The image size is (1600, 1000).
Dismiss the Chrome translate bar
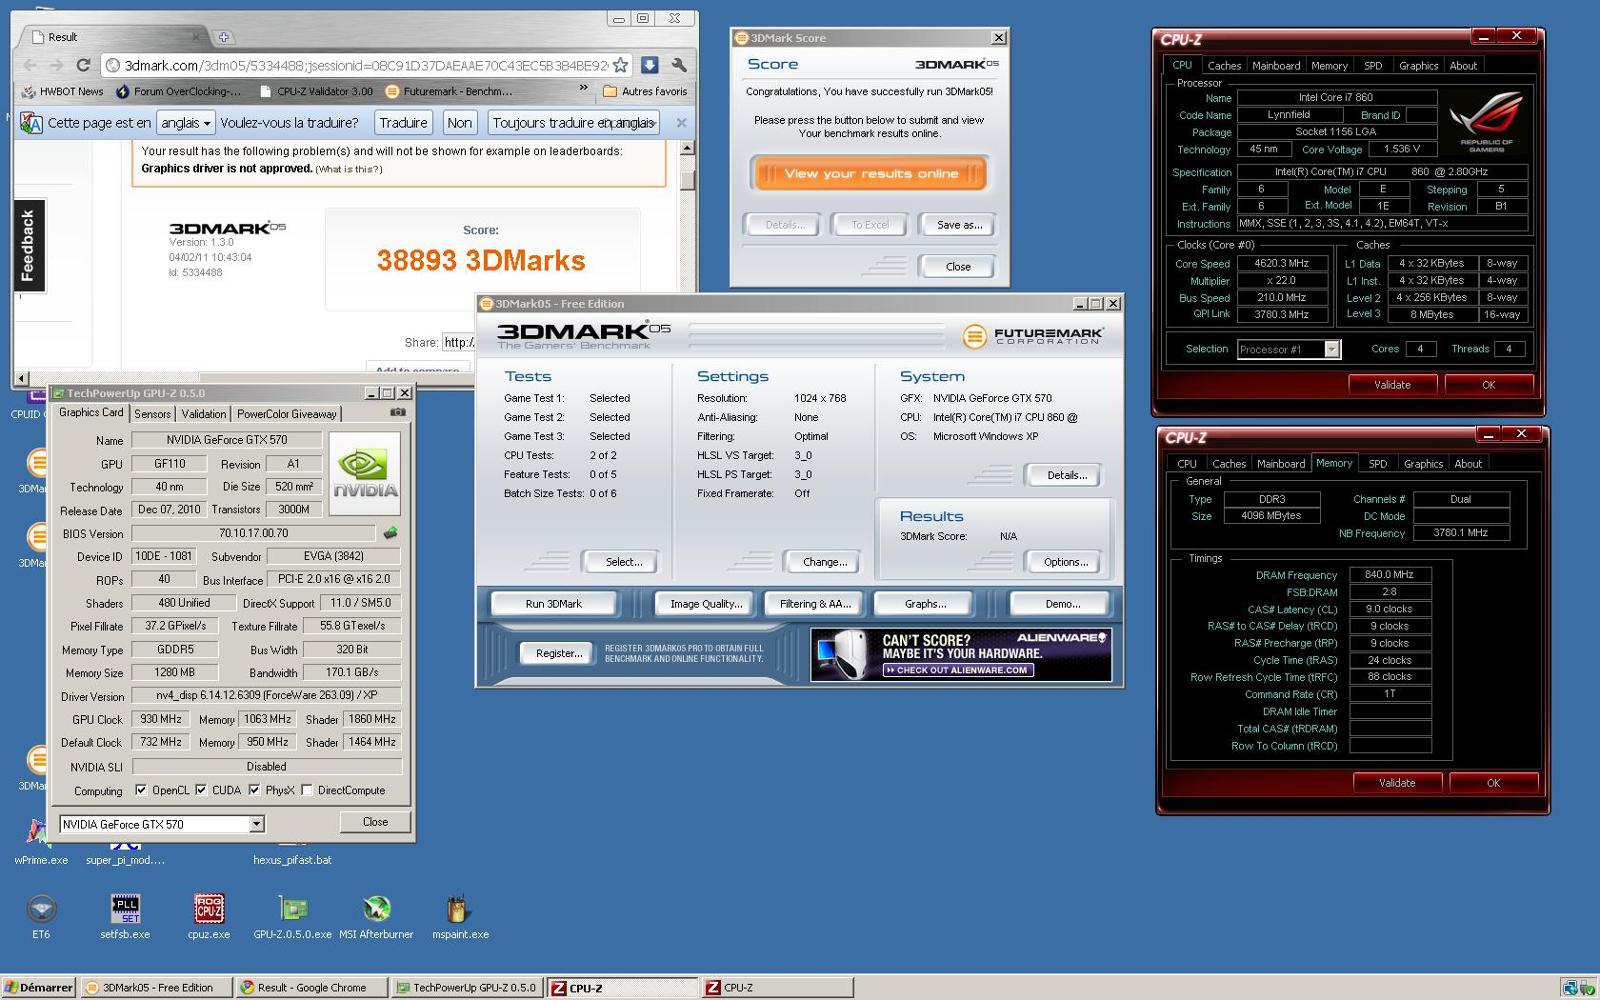[x=681, y=123]
